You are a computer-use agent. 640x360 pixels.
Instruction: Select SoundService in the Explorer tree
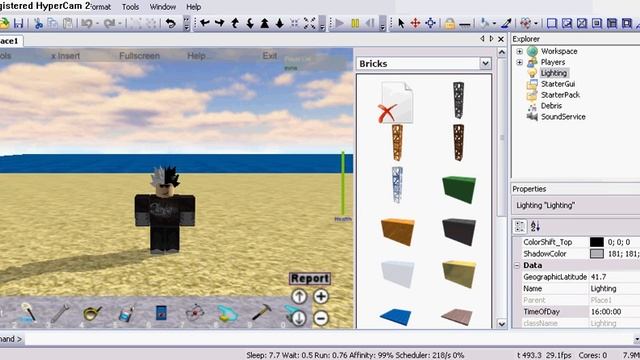click(563, 117)
